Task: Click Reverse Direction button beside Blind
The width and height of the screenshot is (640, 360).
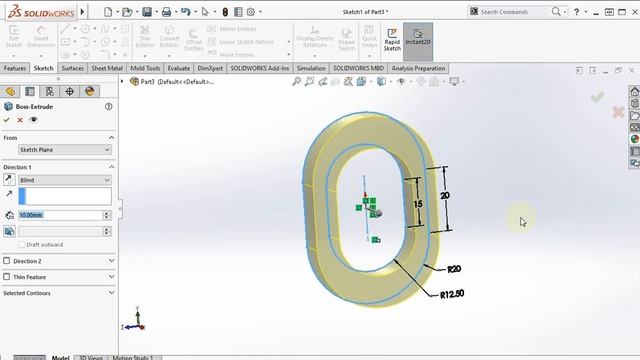Action: [x=9, y=180]
